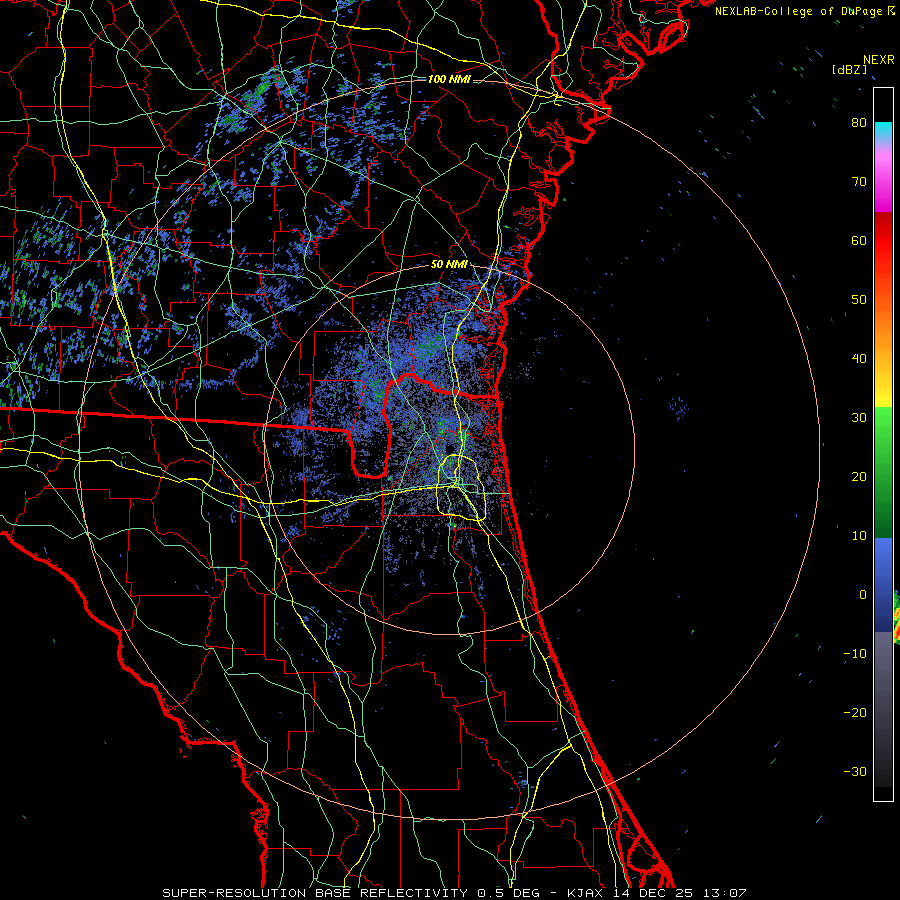Select the 20 value on dBZ scale

859,476
